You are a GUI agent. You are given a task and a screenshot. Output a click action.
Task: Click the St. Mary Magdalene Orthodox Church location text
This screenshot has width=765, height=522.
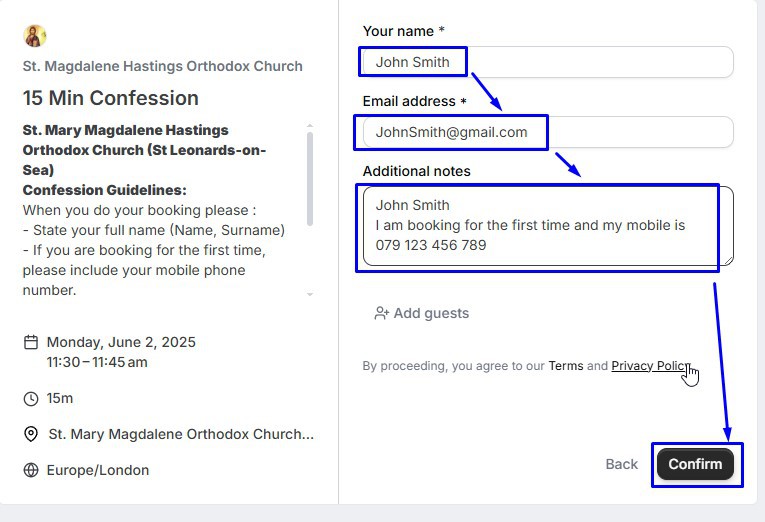(181, 434)
